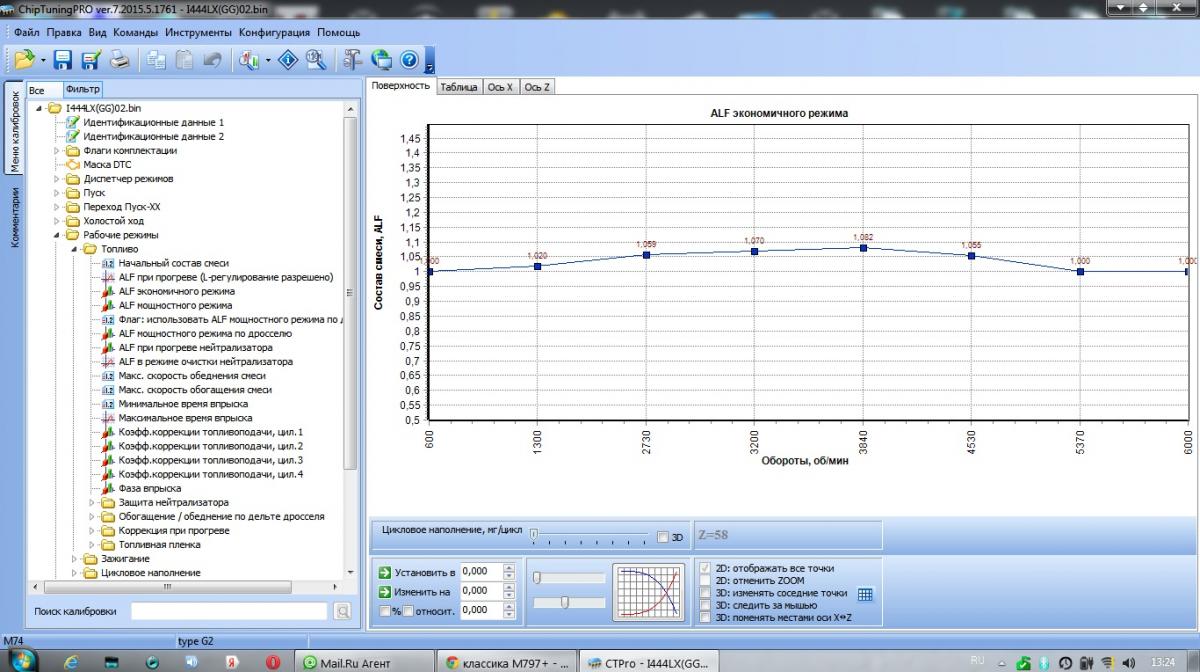
Task: Expand the 'Зажигание' folder
Action: [74, 559]
